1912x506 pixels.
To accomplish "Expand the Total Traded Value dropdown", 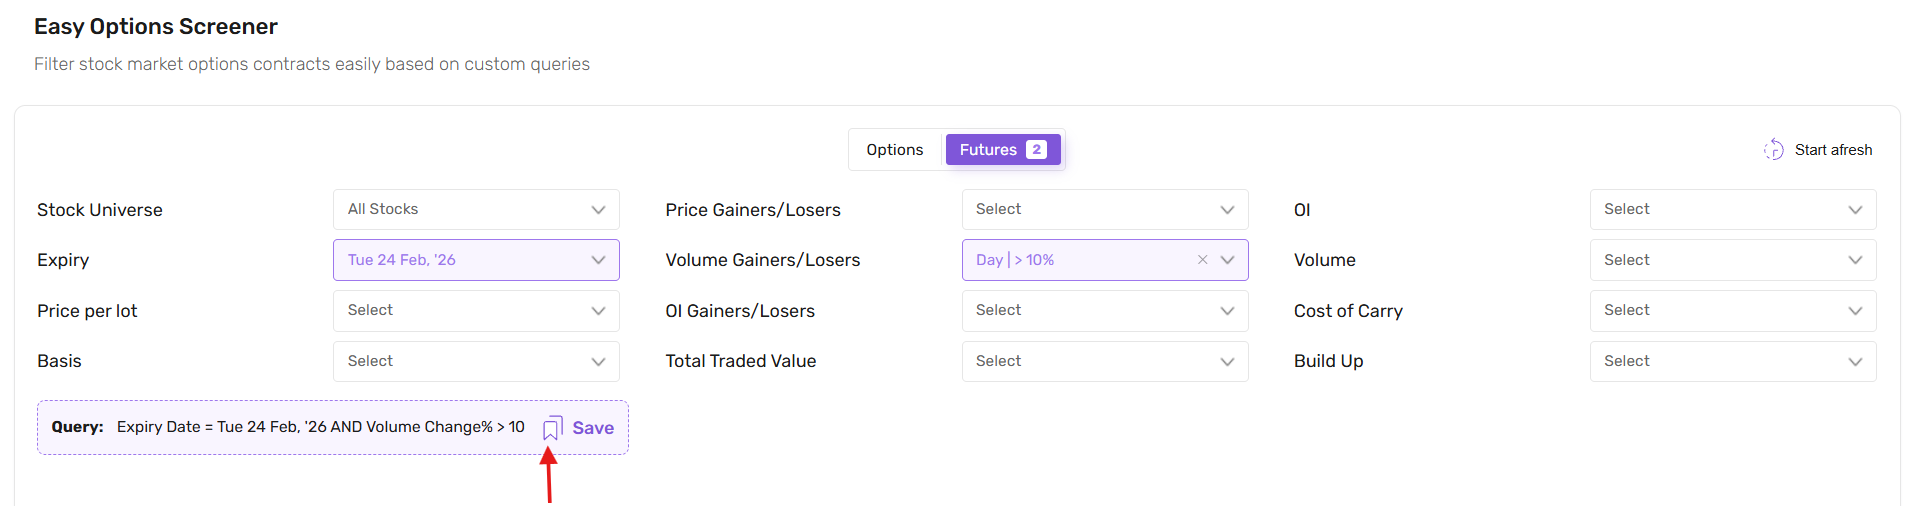I will pos(1104,361).
